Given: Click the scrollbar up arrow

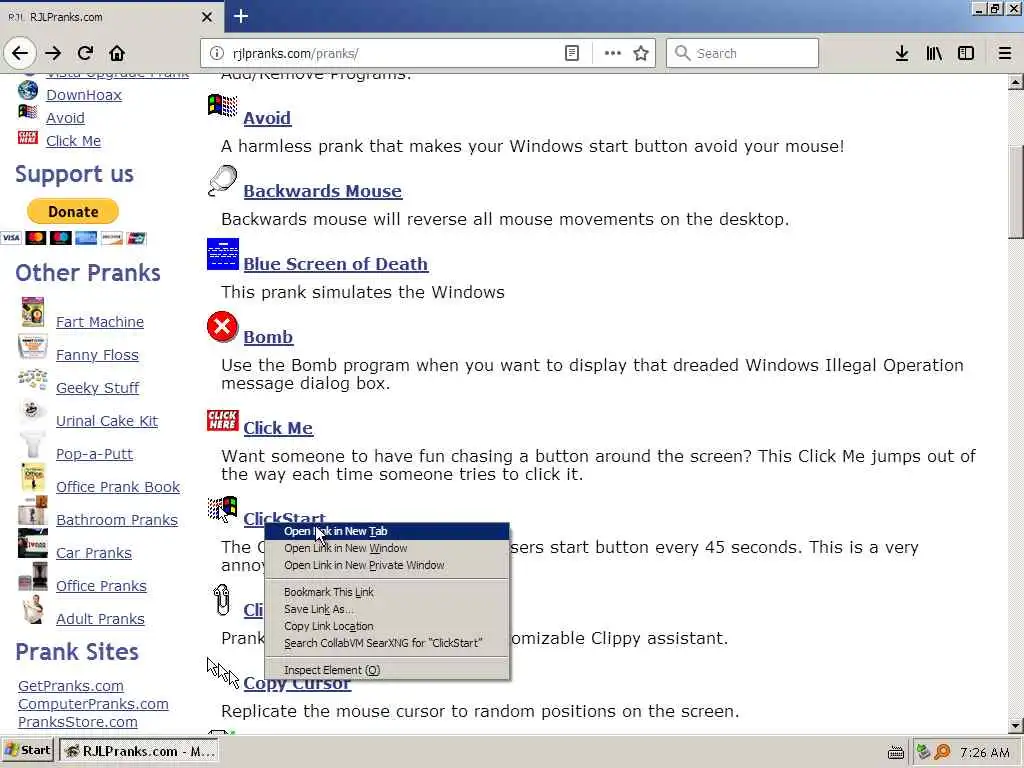Looking at the screenshot, I should point(1016,82).
